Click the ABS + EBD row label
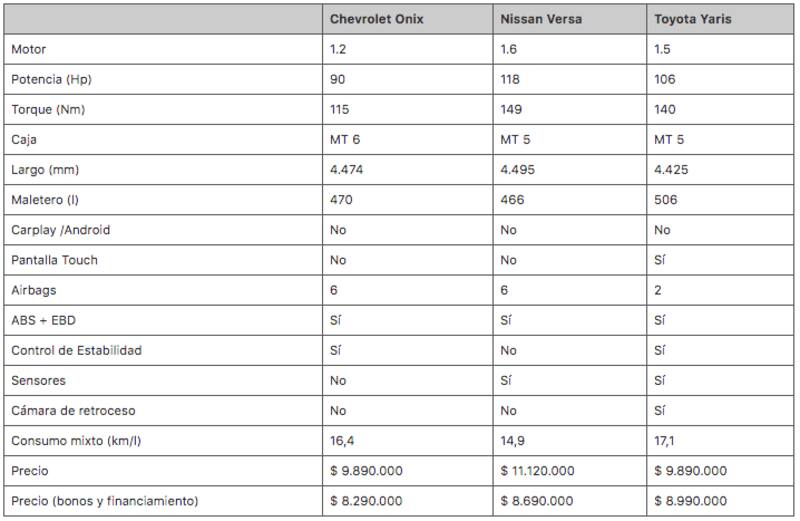 42,320
